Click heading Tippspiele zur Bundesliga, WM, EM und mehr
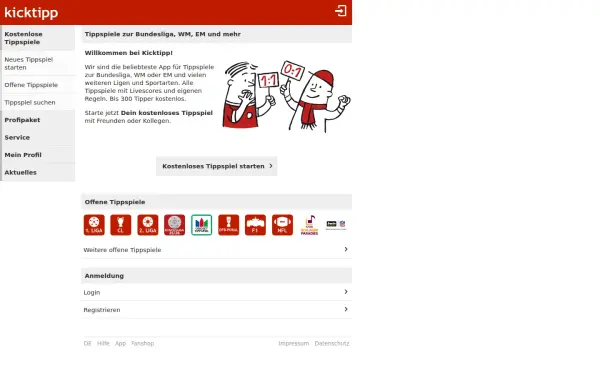Image resolution: width=600 pixels, height=375 pixels. pos(163,34)
